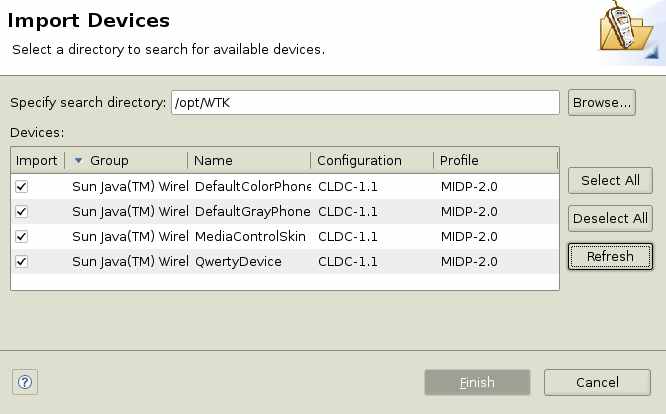
Task: Select the QwertyDevice name cell
Action: 238,262
